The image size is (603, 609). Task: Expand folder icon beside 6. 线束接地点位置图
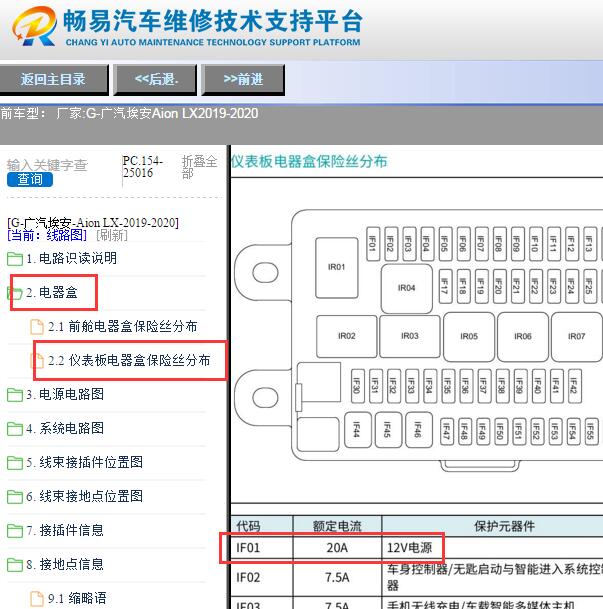coord(15,497)
